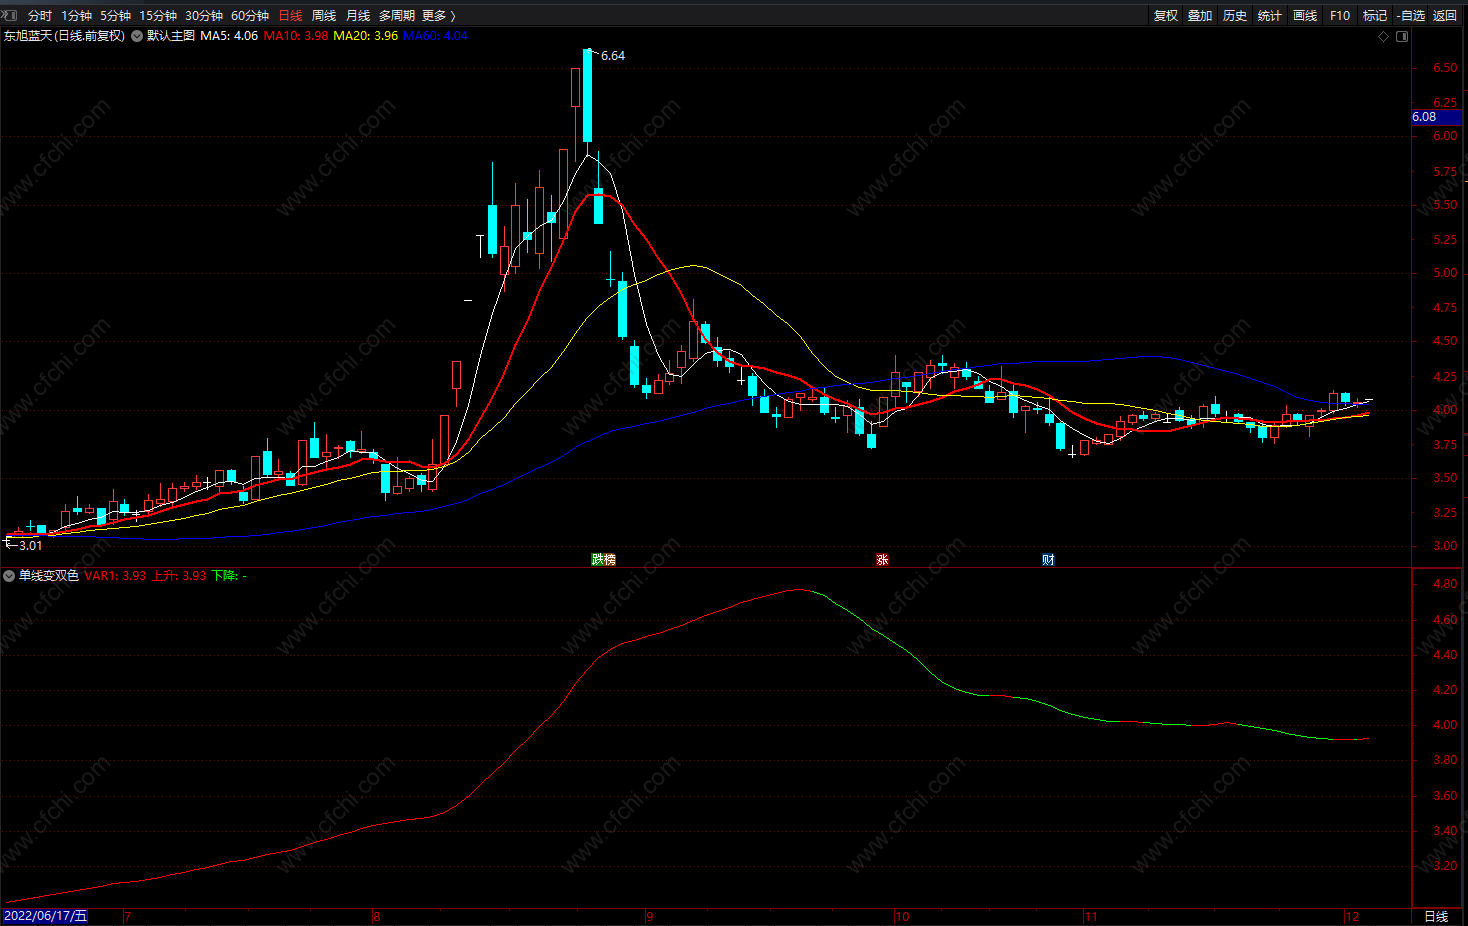Click the stock title 东旭蓝天(日线.前复权)
Image resolution: width=1468 pixels, height=926 pixels.
[x=64, y=36]
